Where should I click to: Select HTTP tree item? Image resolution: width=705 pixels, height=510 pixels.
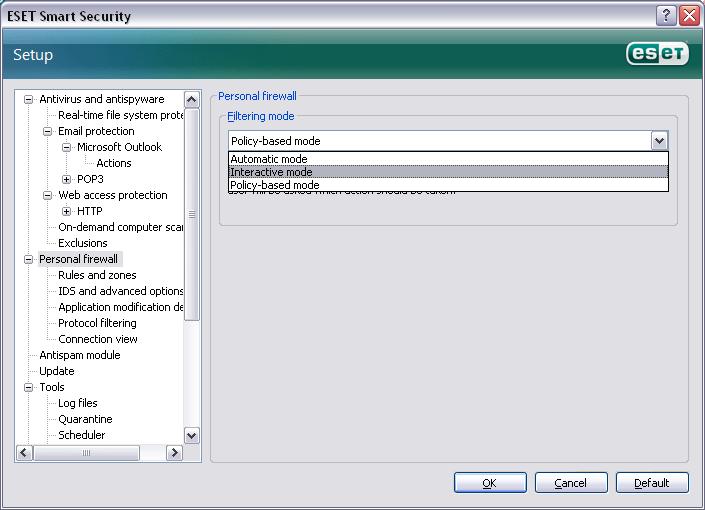pos(89,211)
